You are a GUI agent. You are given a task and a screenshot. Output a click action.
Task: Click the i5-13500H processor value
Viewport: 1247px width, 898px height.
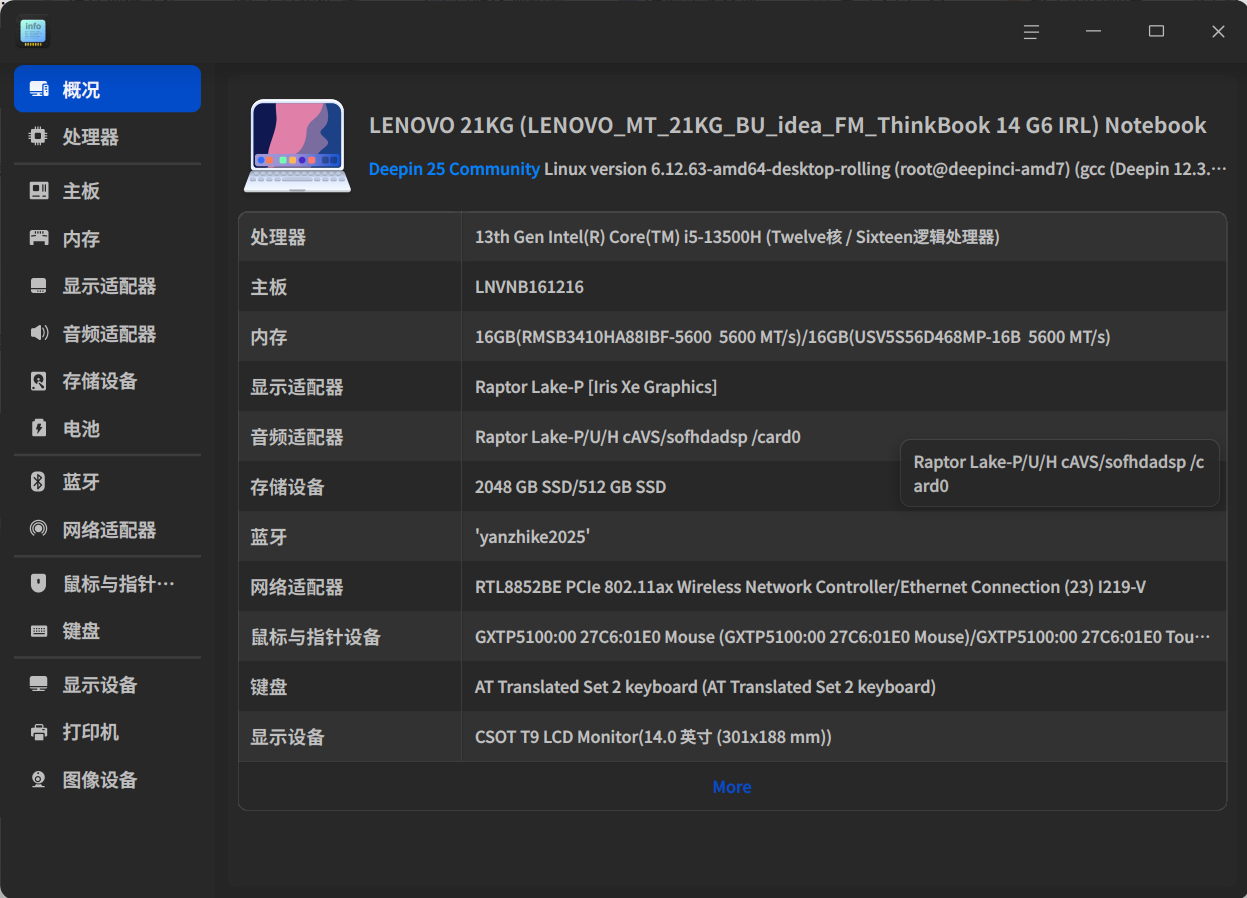[x=737, y=237]
